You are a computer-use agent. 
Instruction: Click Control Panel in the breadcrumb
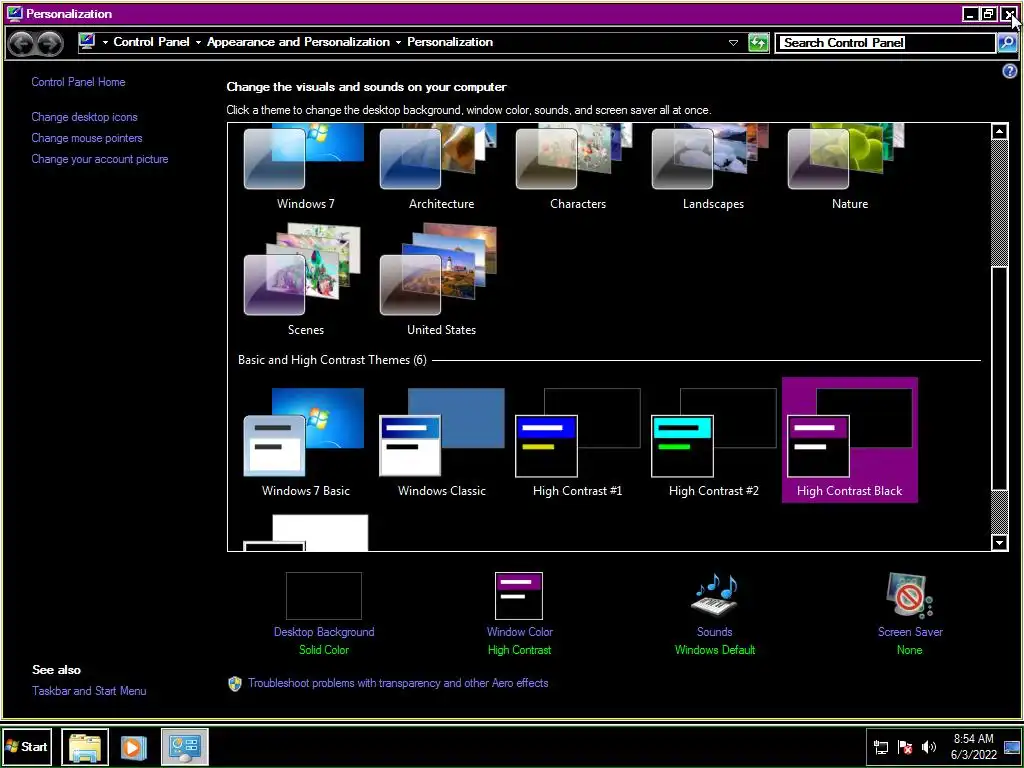(x=152, y=42)
